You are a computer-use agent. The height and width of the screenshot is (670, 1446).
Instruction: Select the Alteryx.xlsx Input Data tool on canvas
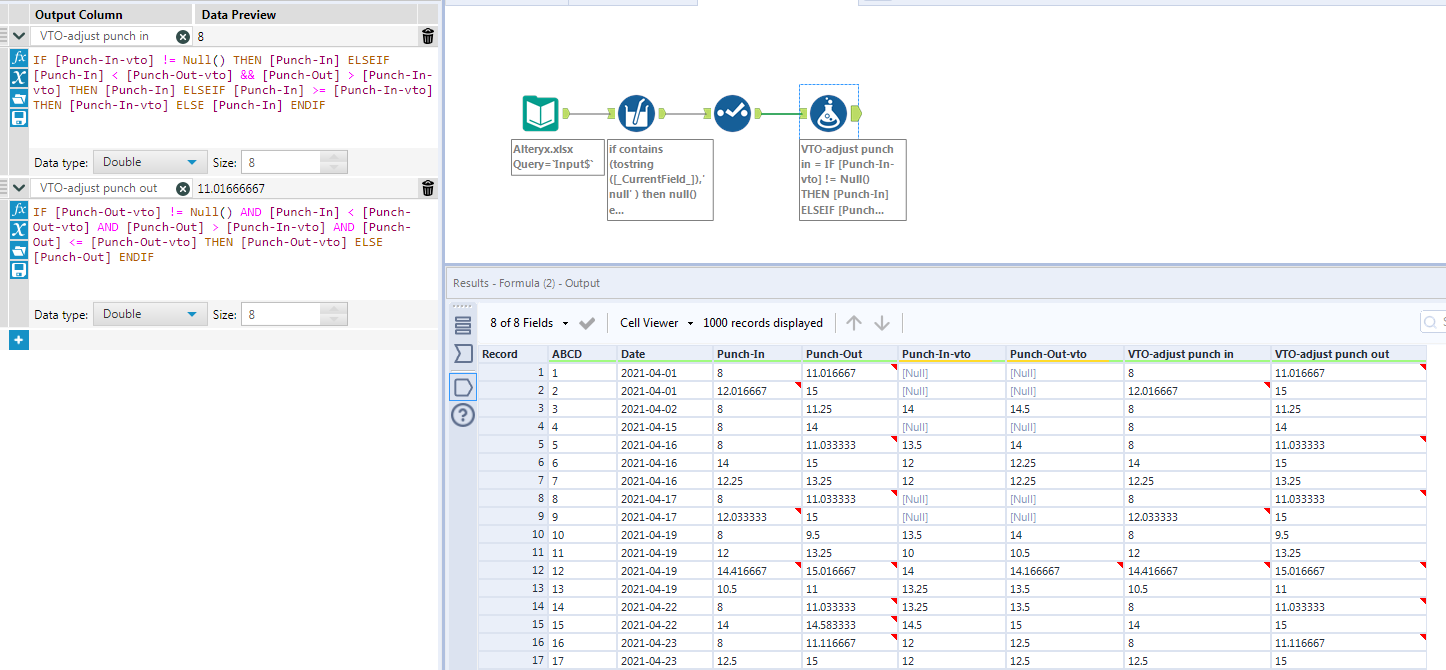(x=540, y=113)
